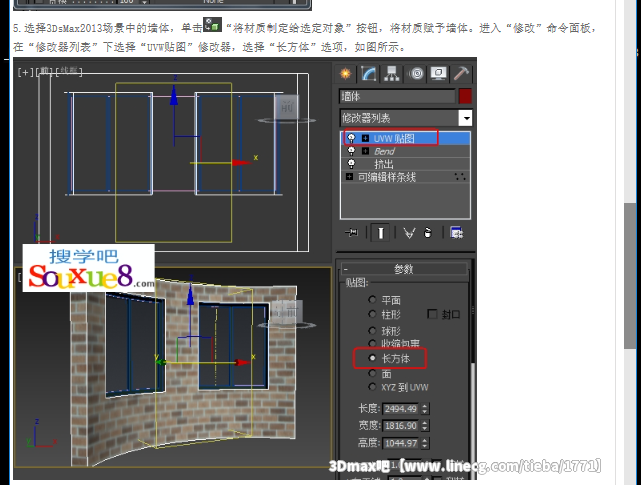
Task: Toggle the UVW 贴图 lightbulb
Action: coord(351,138)
